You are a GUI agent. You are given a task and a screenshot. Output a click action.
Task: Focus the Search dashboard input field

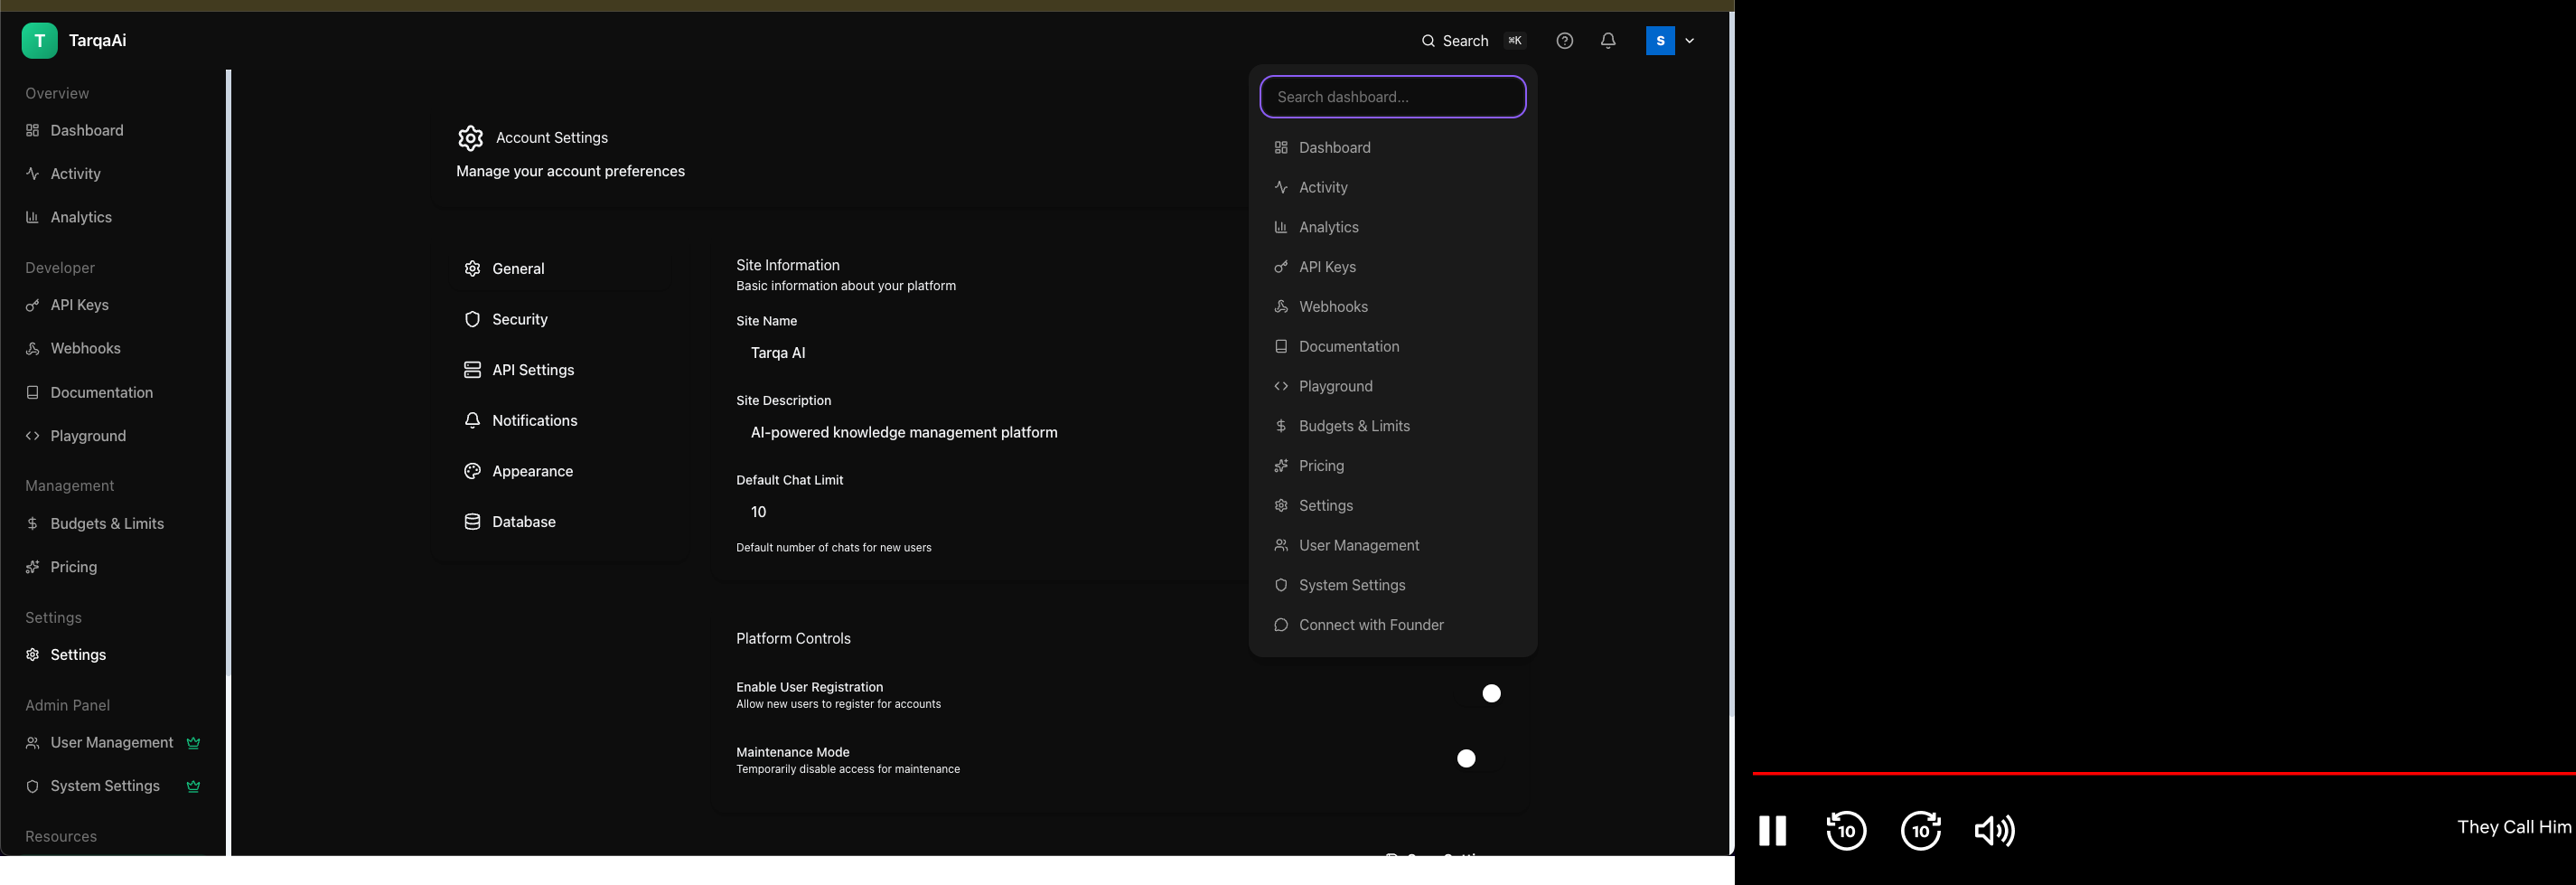click(1392, 97)
